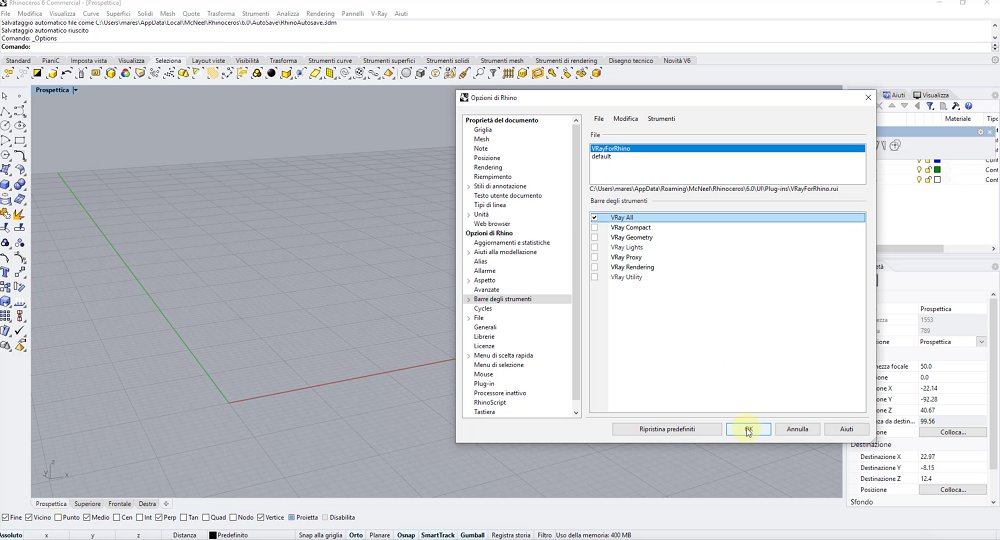Screen dimensions: 1000x540
Task: Choose the ellipse tool in left toolbar
Action: pyautogui.click(x=20, y=126)
